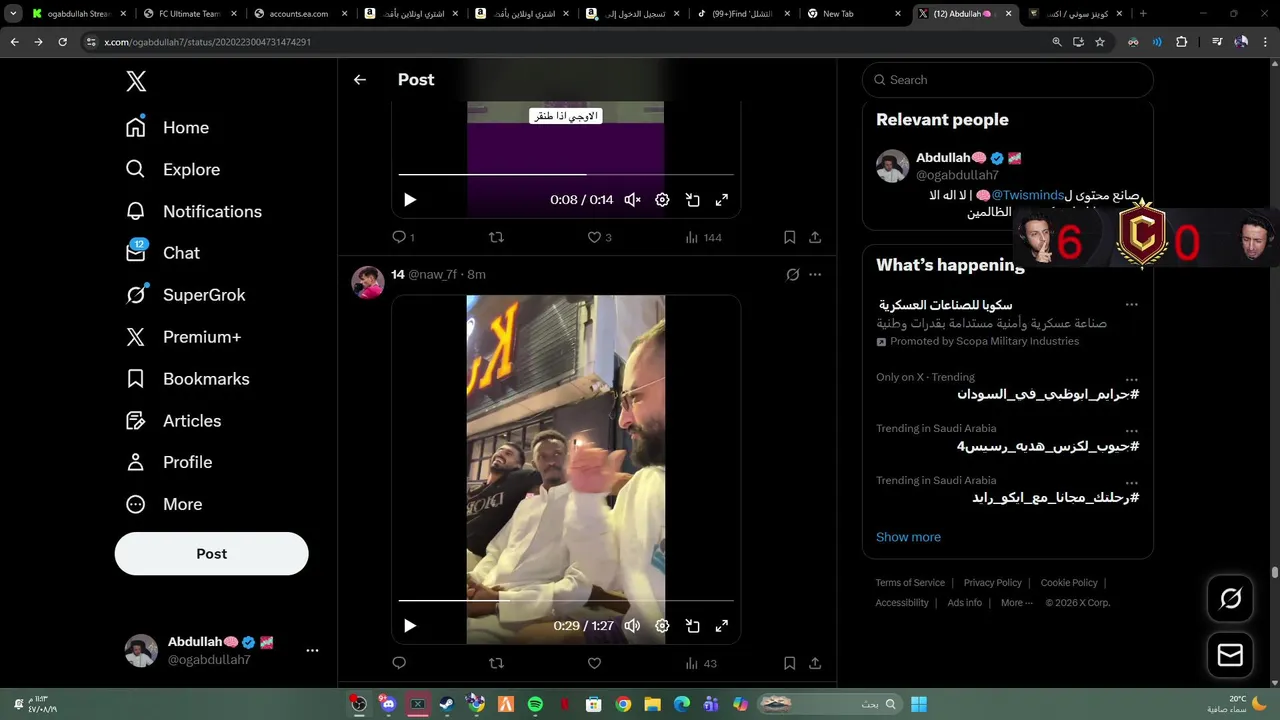The image size is (1280, 720).
Task: Play the second video at 0:29
Action: 409,626
